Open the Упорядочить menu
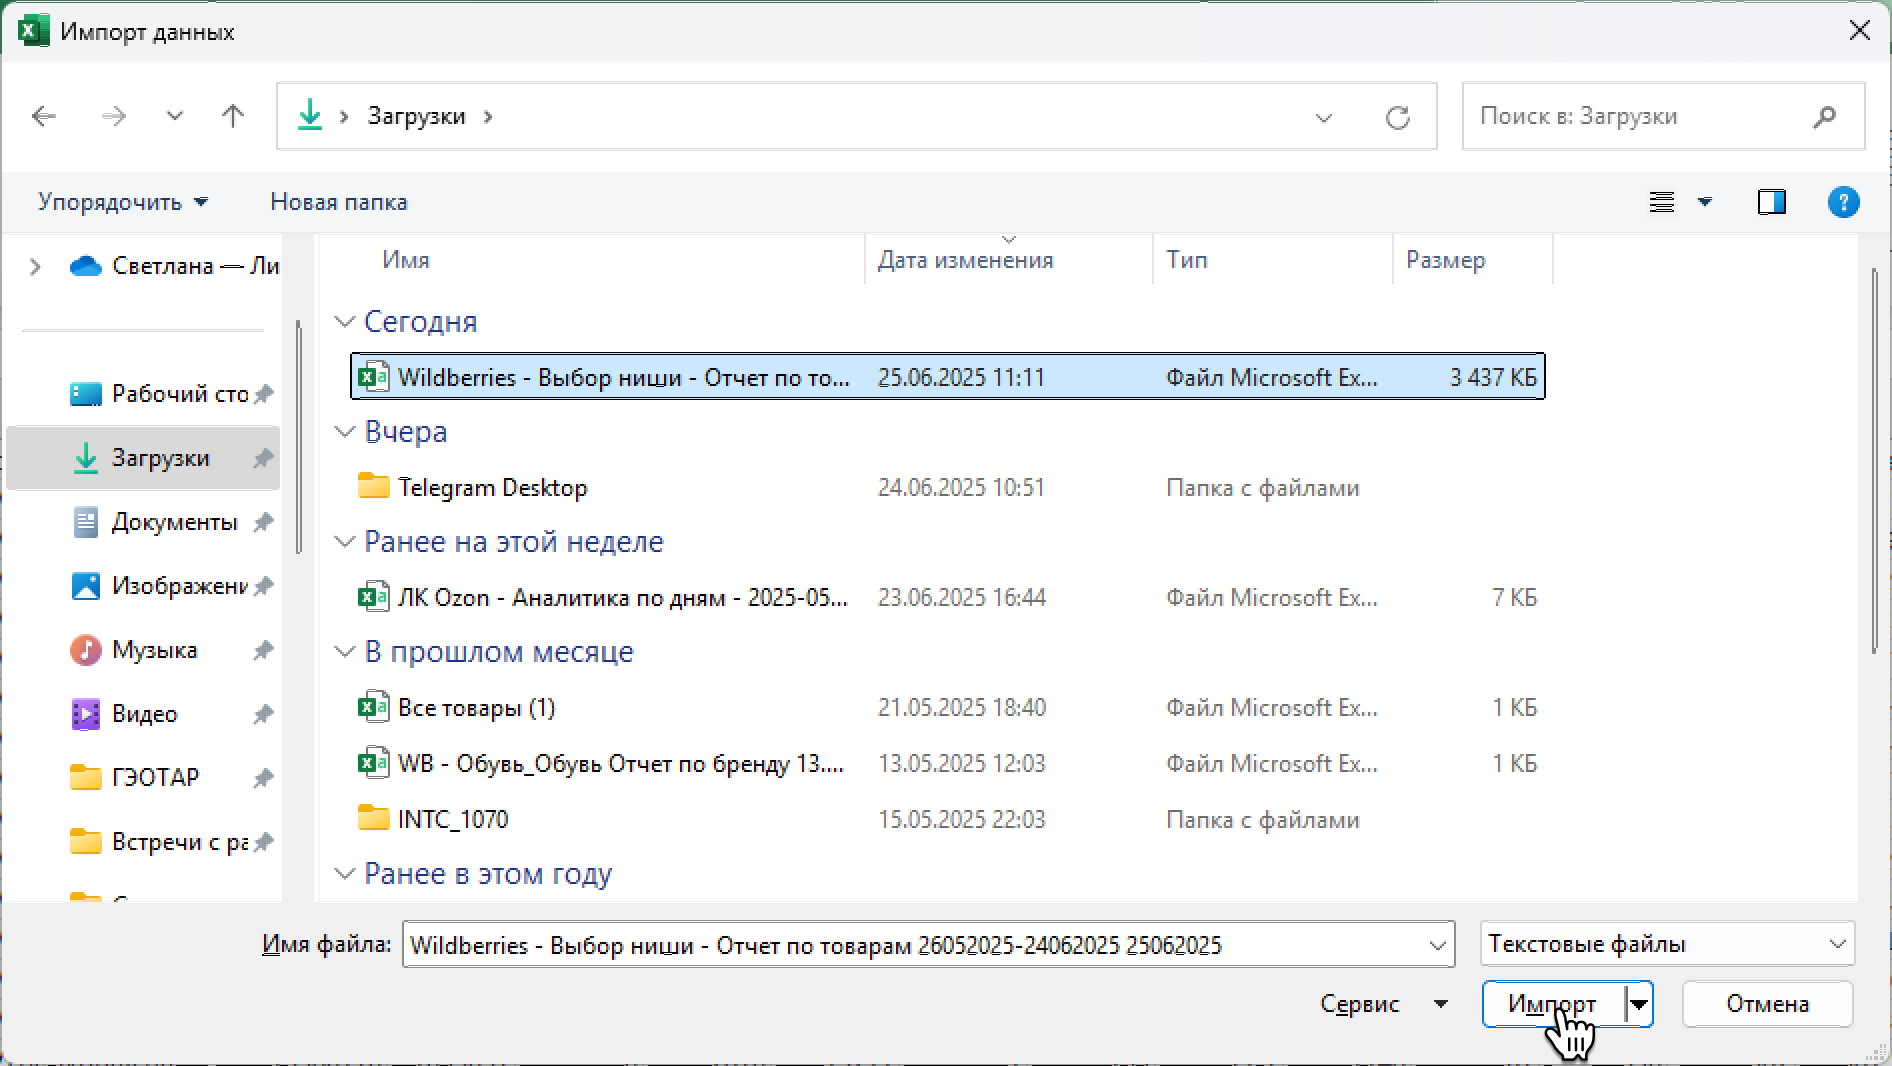Viewport: 1892px width, 1066px height. pyautogui.click(x=123, y=202)
